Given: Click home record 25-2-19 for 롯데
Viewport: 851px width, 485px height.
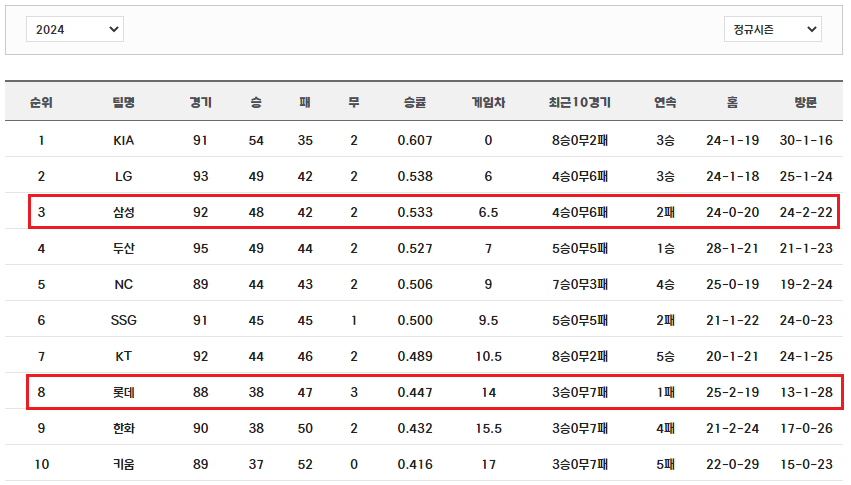Looking at the screenshot, I should click(x=733, y=392).
